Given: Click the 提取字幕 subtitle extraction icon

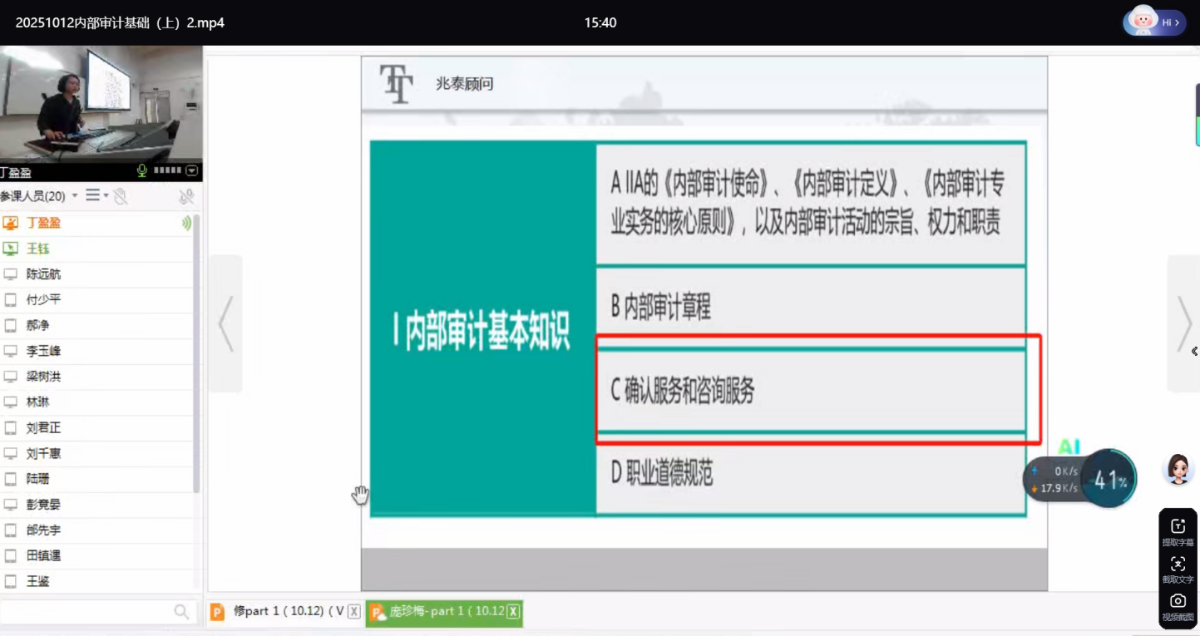Looking at the screenshot, I should pos(1177,528).
